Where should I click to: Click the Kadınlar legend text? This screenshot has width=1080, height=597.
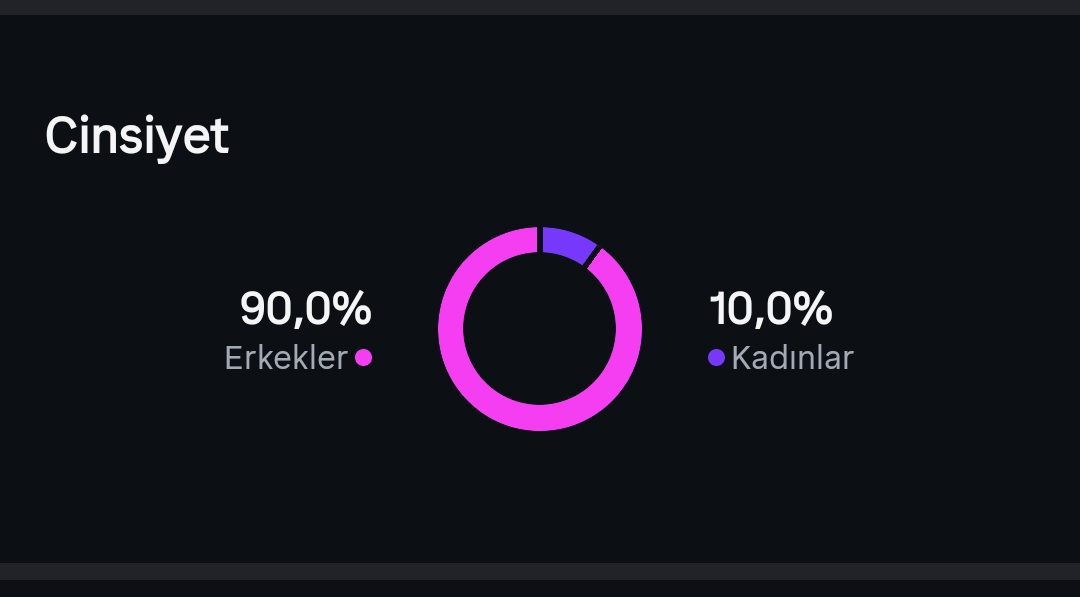792,358
